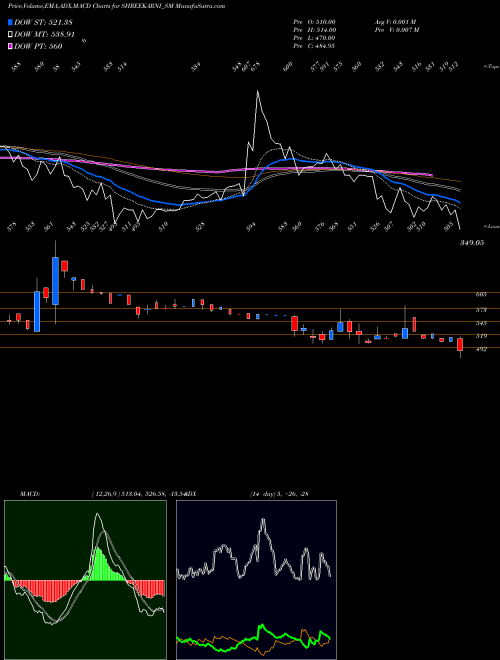Click the 'Pre H: 514.00' value

(314, 30)
